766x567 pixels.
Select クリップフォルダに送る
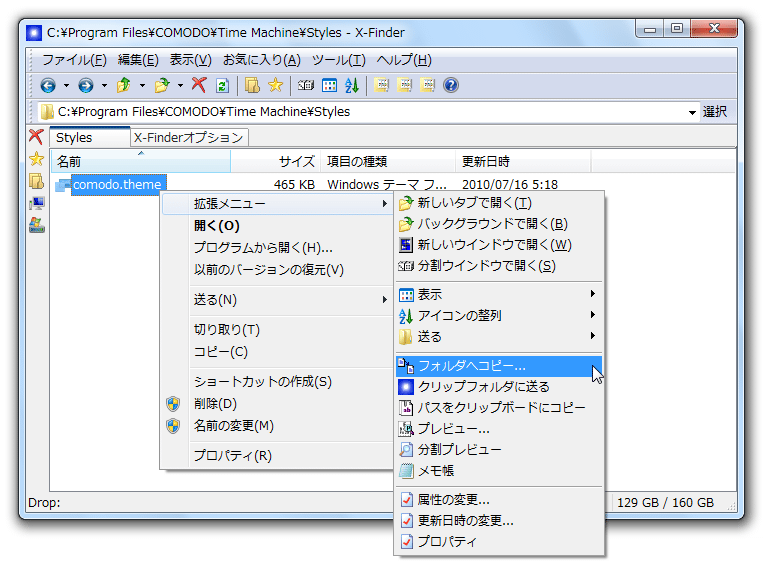(x=498, y=387)
